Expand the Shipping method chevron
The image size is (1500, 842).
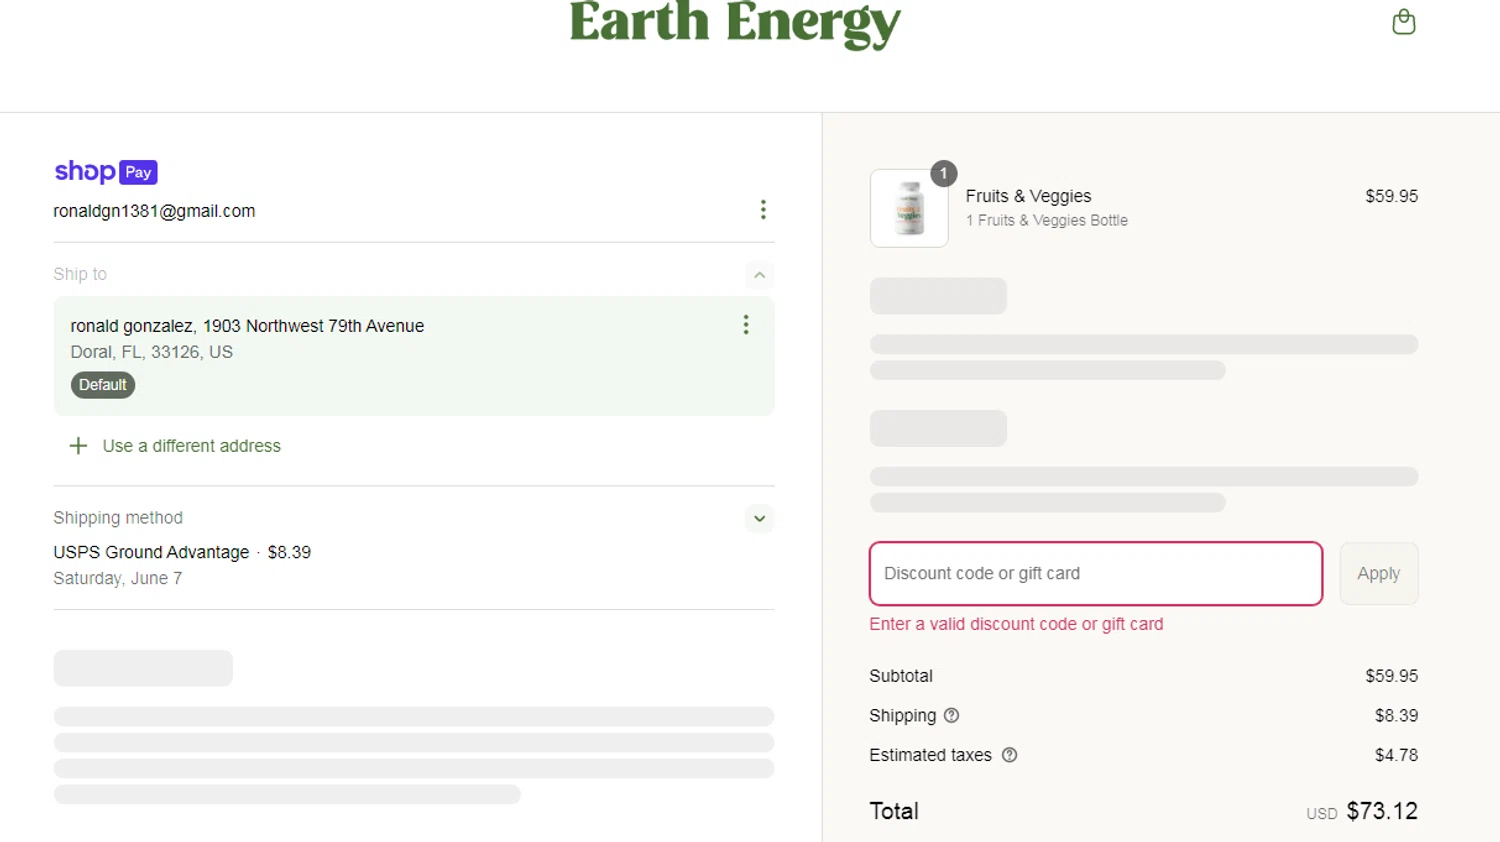click(760, 519)
